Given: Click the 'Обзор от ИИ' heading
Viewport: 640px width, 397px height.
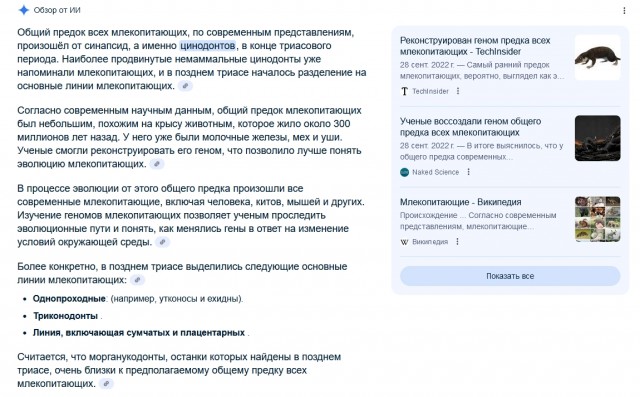Looking at the screenshot, I should click(x=57, y=10).
